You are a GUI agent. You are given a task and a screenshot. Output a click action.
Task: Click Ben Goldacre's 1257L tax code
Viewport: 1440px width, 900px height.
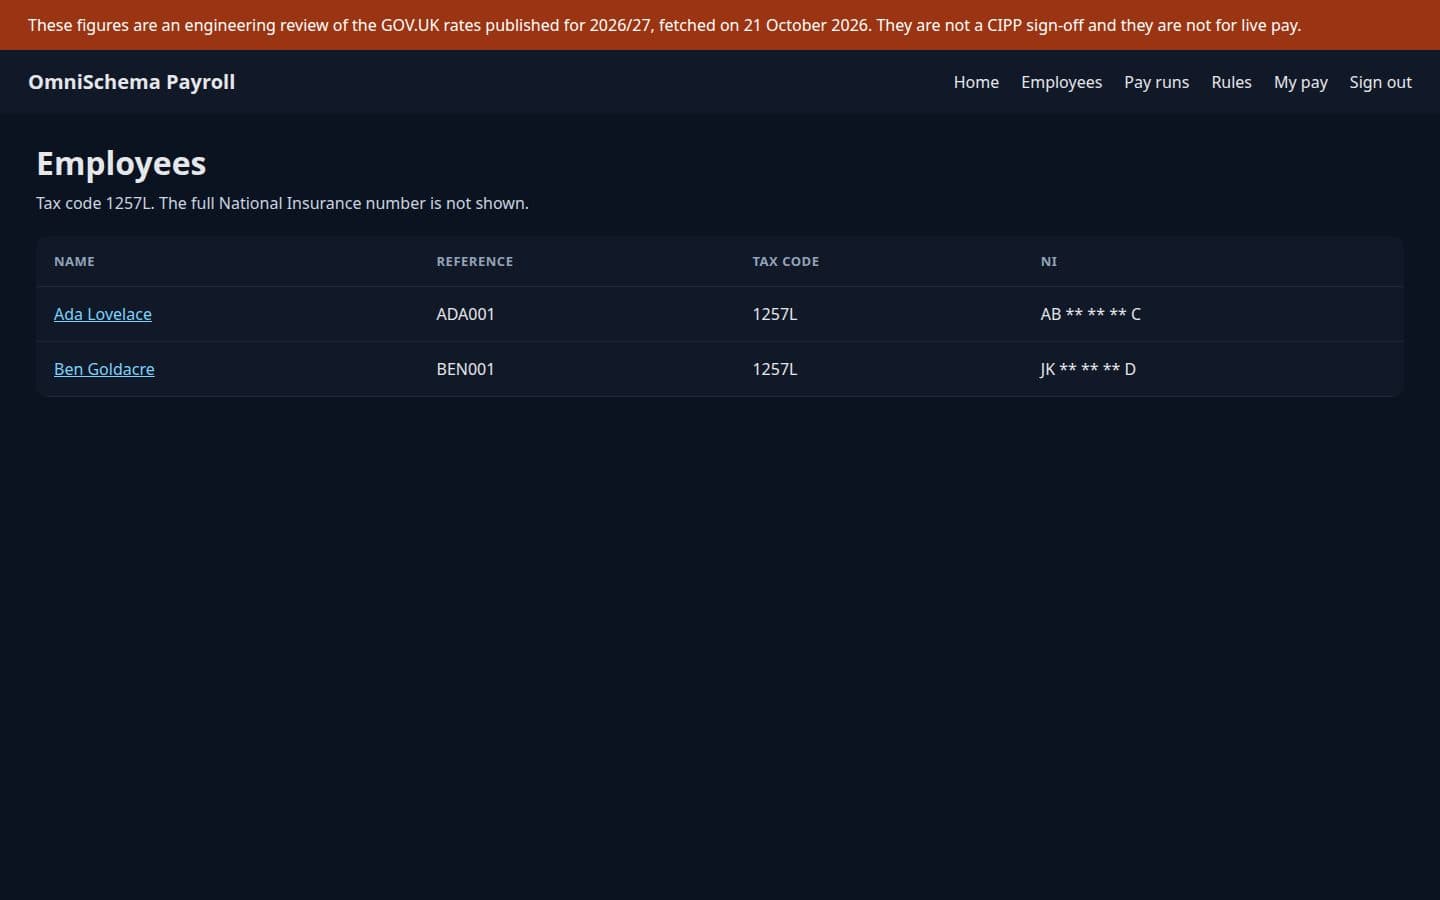click(x=775, y=369)
